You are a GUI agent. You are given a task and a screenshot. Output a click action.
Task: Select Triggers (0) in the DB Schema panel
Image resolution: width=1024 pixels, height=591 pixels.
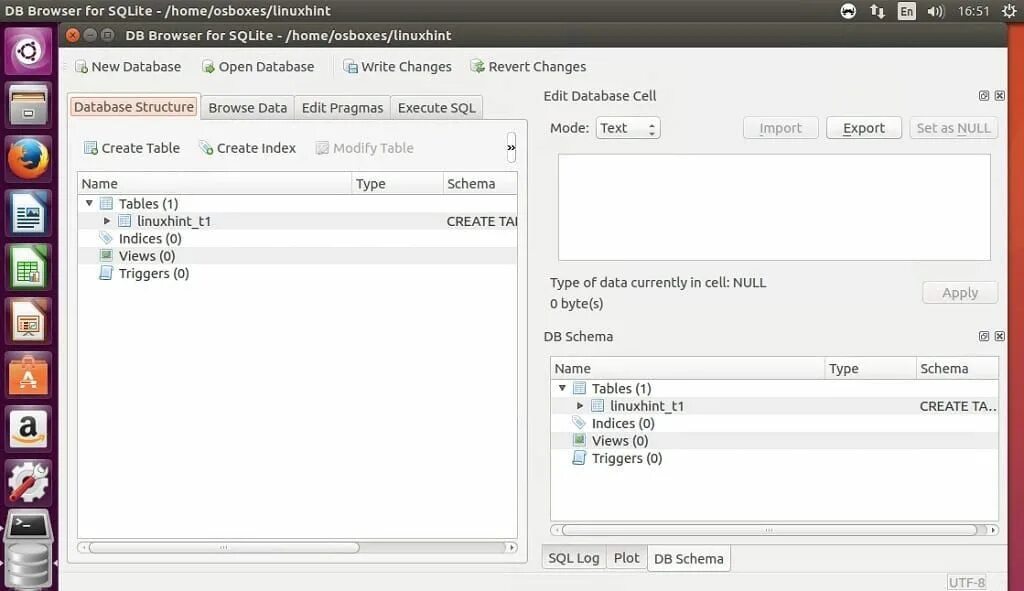click(x=626, y=458)
